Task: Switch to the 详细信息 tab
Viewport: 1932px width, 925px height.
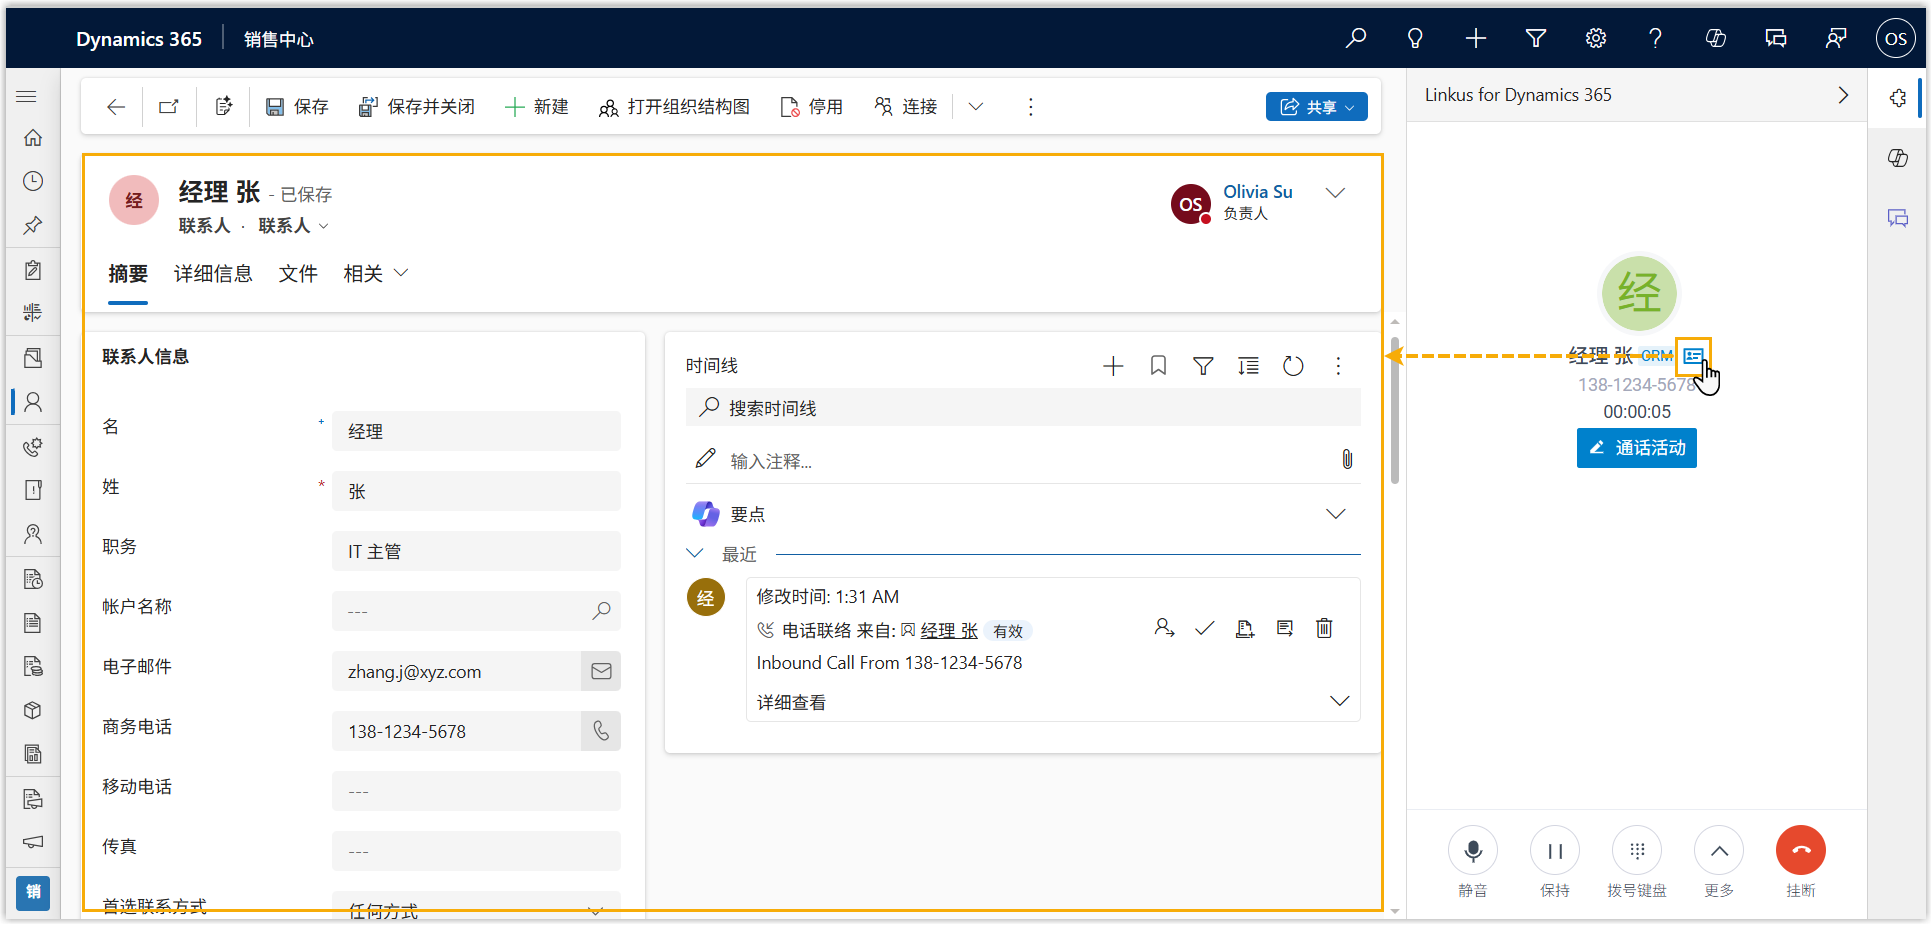Action: [x=213, y=274]
